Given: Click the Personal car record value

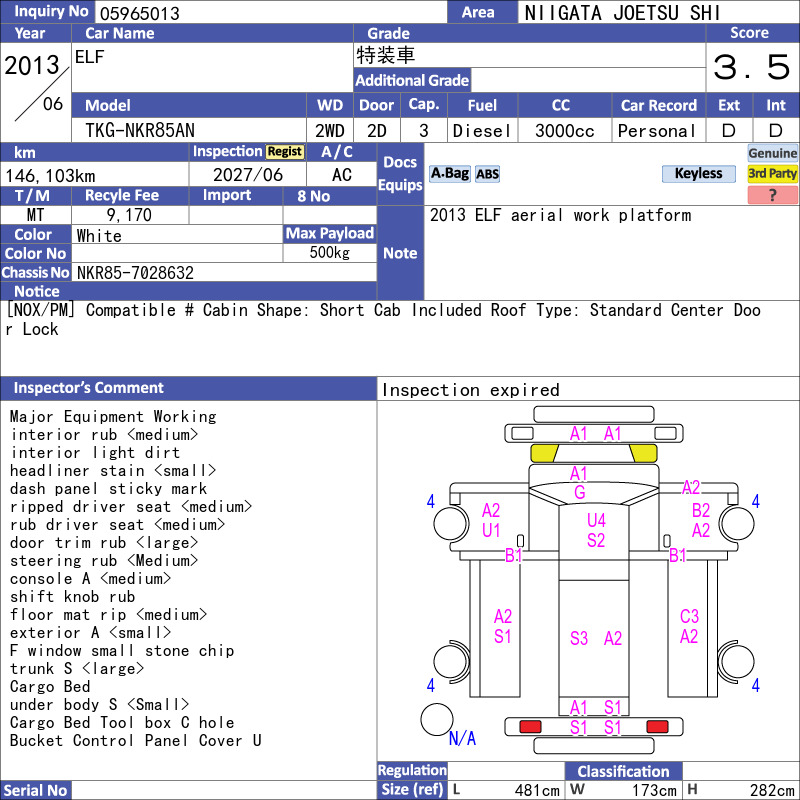Looking at the screenshot, I should (657, 131).
